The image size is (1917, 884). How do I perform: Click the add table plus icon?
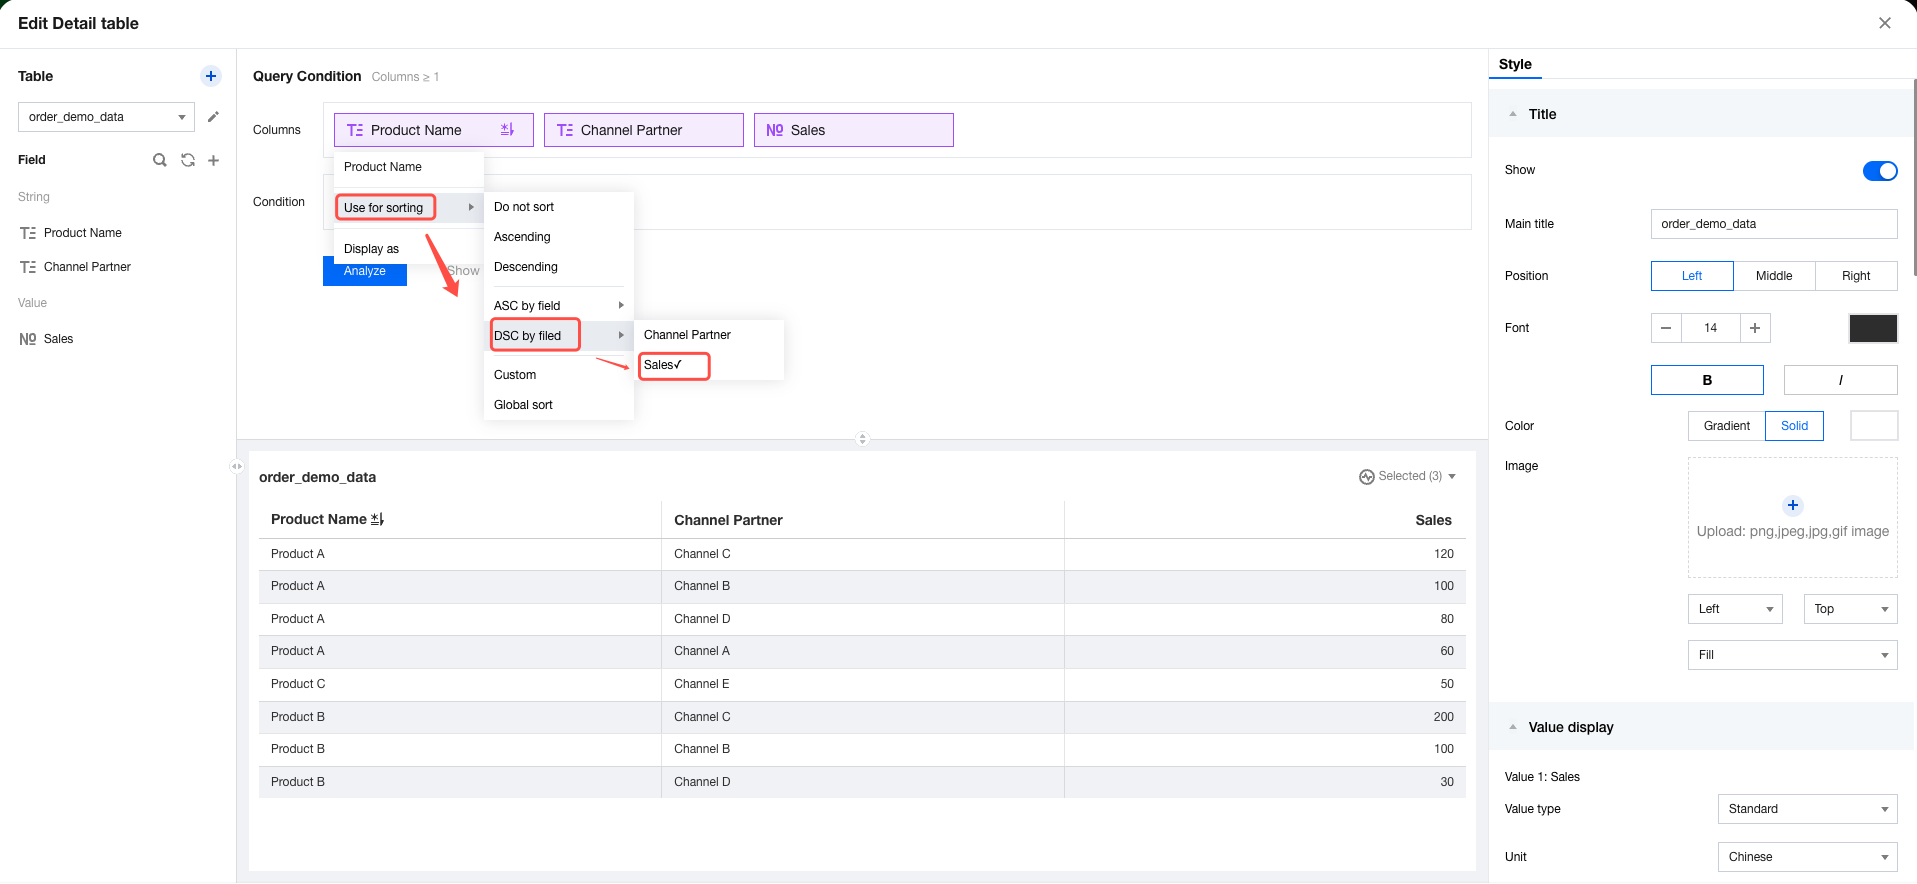(211, 76)
